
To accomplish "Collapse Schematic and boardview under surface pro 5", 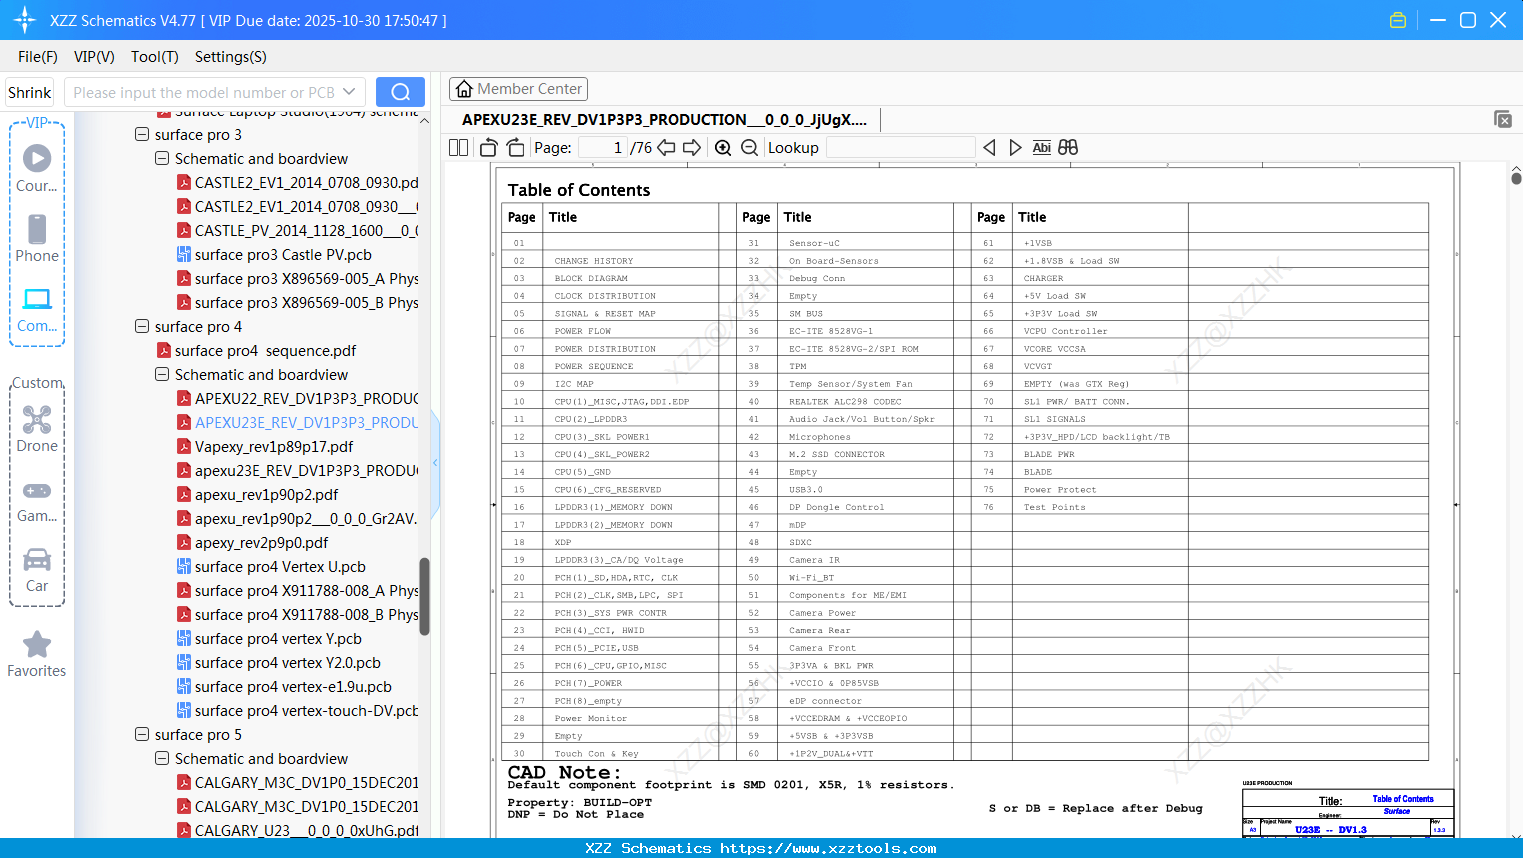I will 162,758.
